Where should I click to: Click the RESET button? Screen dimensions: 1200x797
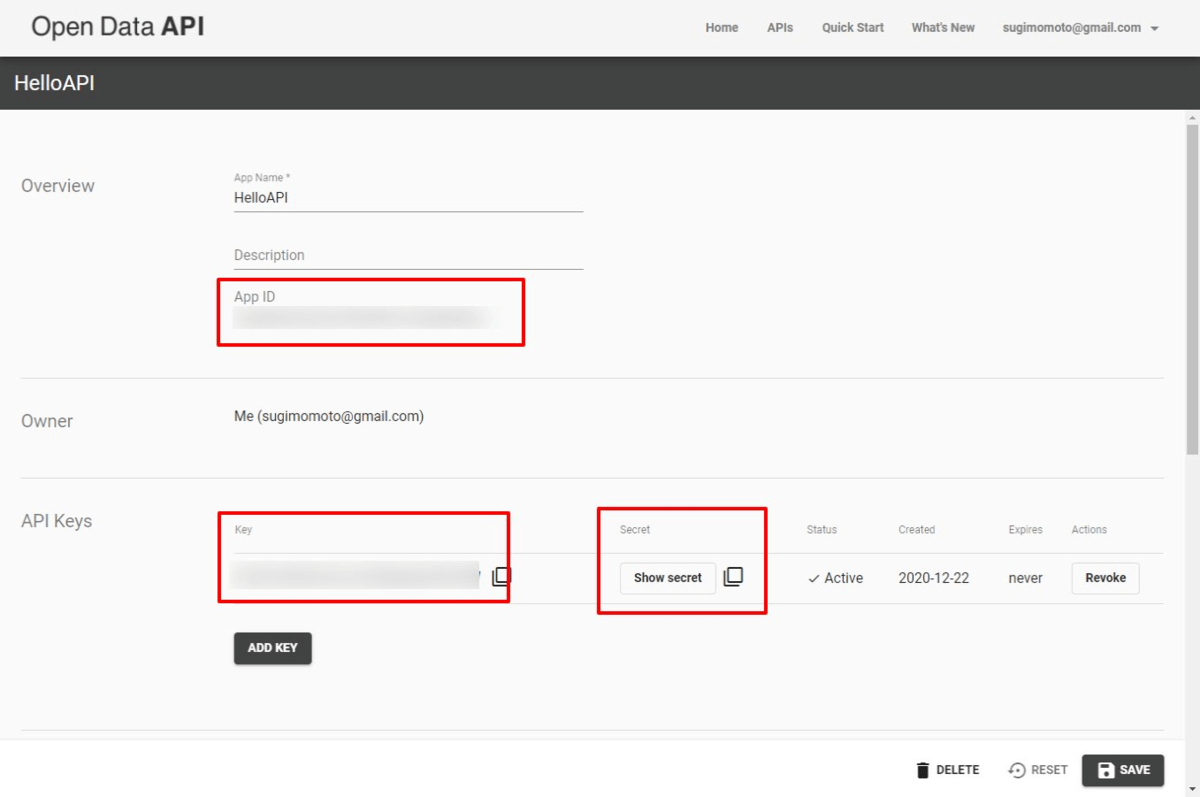pyautogui.click(x=1038, y=770)
